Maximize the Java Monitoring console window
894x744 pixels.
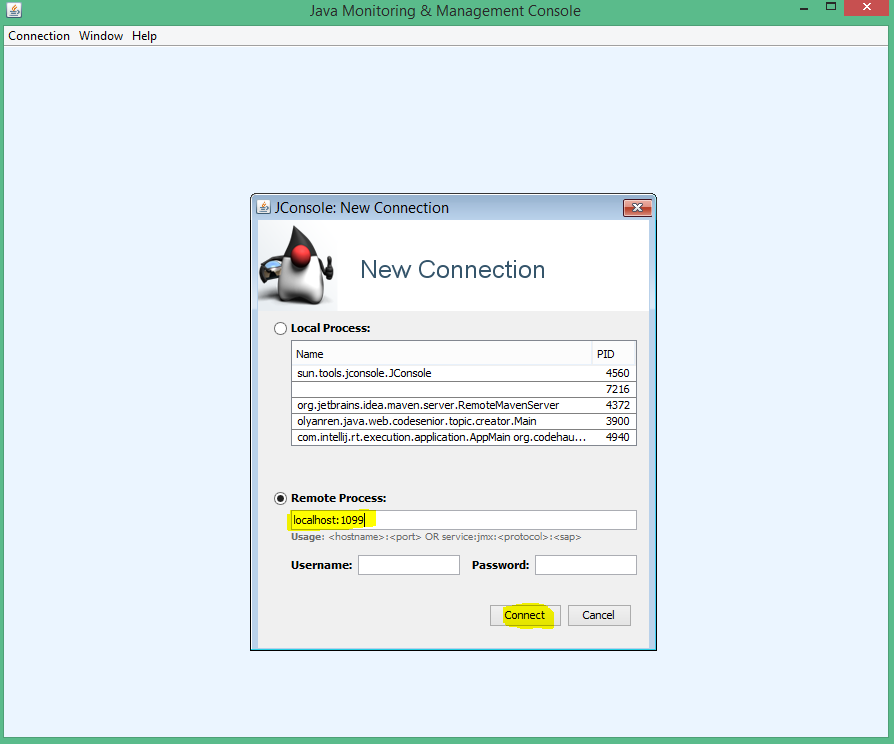pyautogui.click(x=831, y=7)
